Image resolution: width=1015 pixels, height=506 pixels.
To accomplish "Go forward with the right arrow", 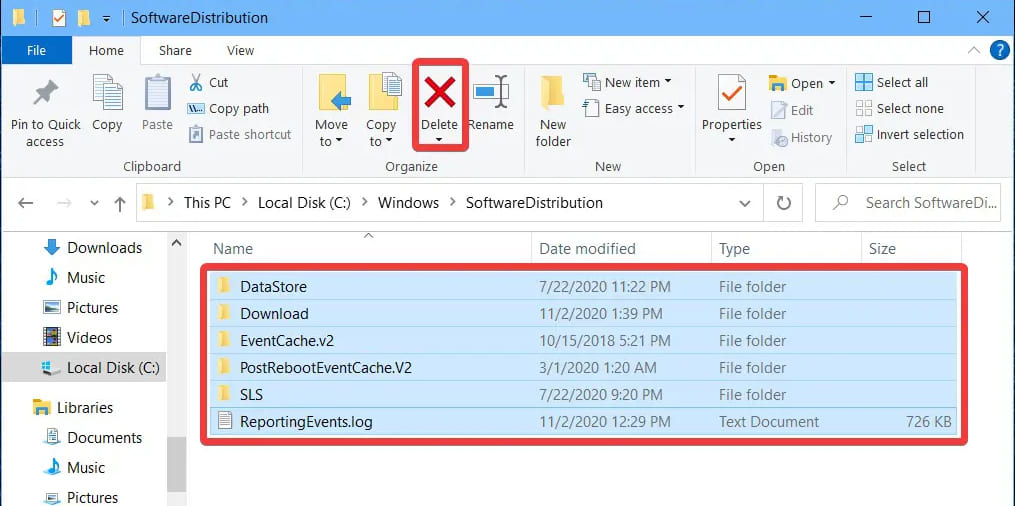I will tap(64, 203).
